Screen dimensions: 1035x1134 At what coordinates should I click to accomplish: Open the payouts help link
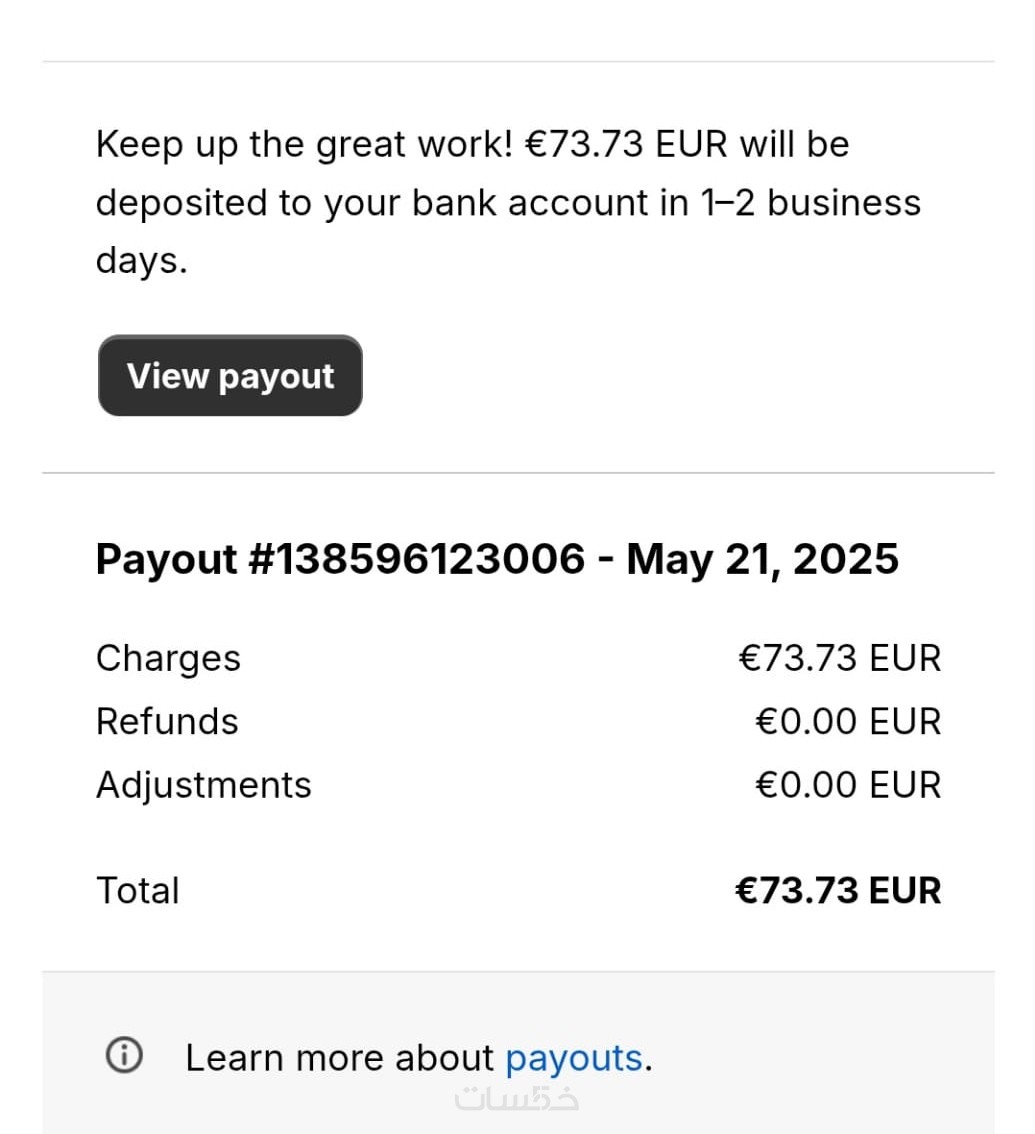[x=573, y=1057]
